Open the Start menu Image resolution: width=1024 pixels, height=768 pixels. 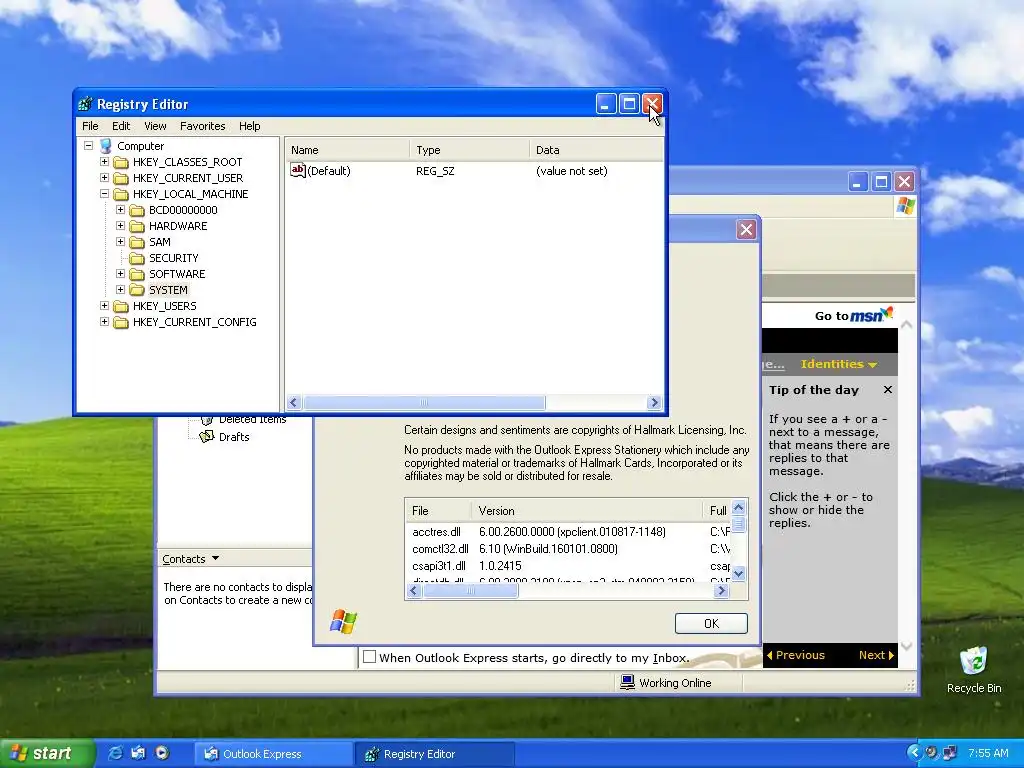tap(46, 753)
